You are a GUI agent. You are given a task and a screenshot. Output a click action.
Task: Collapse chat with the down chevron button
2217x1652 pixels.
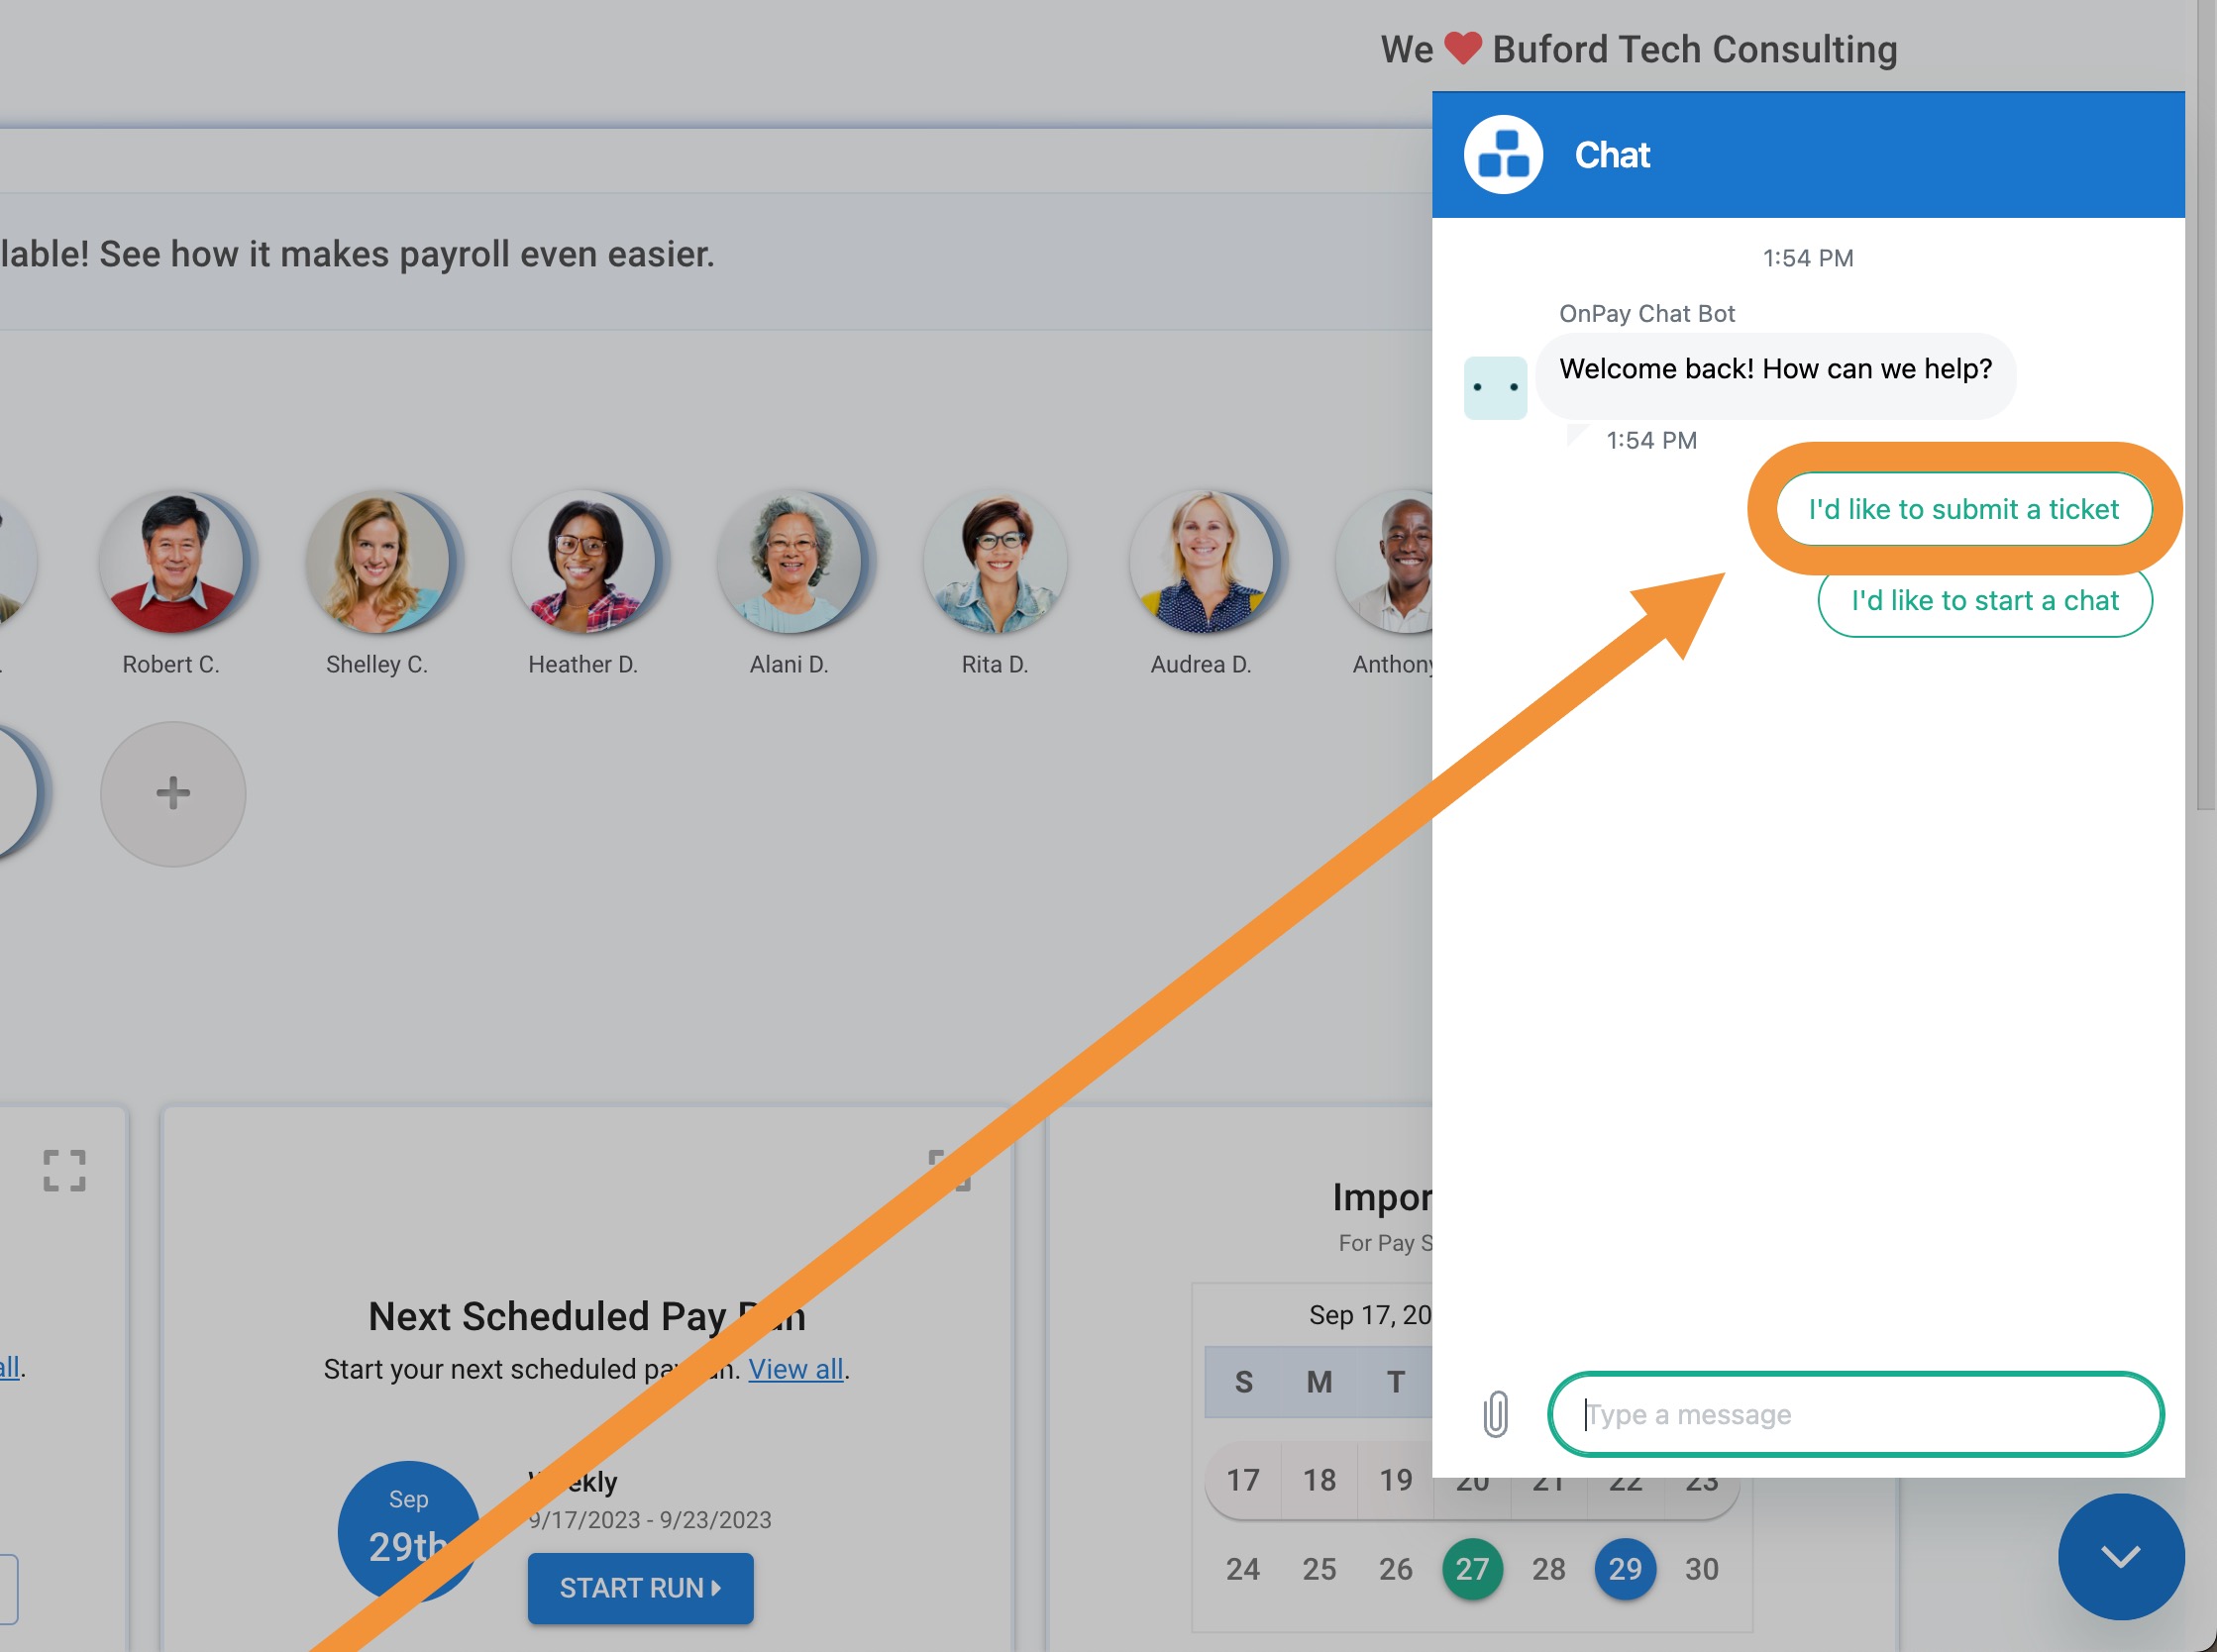click(2120, 1556)
